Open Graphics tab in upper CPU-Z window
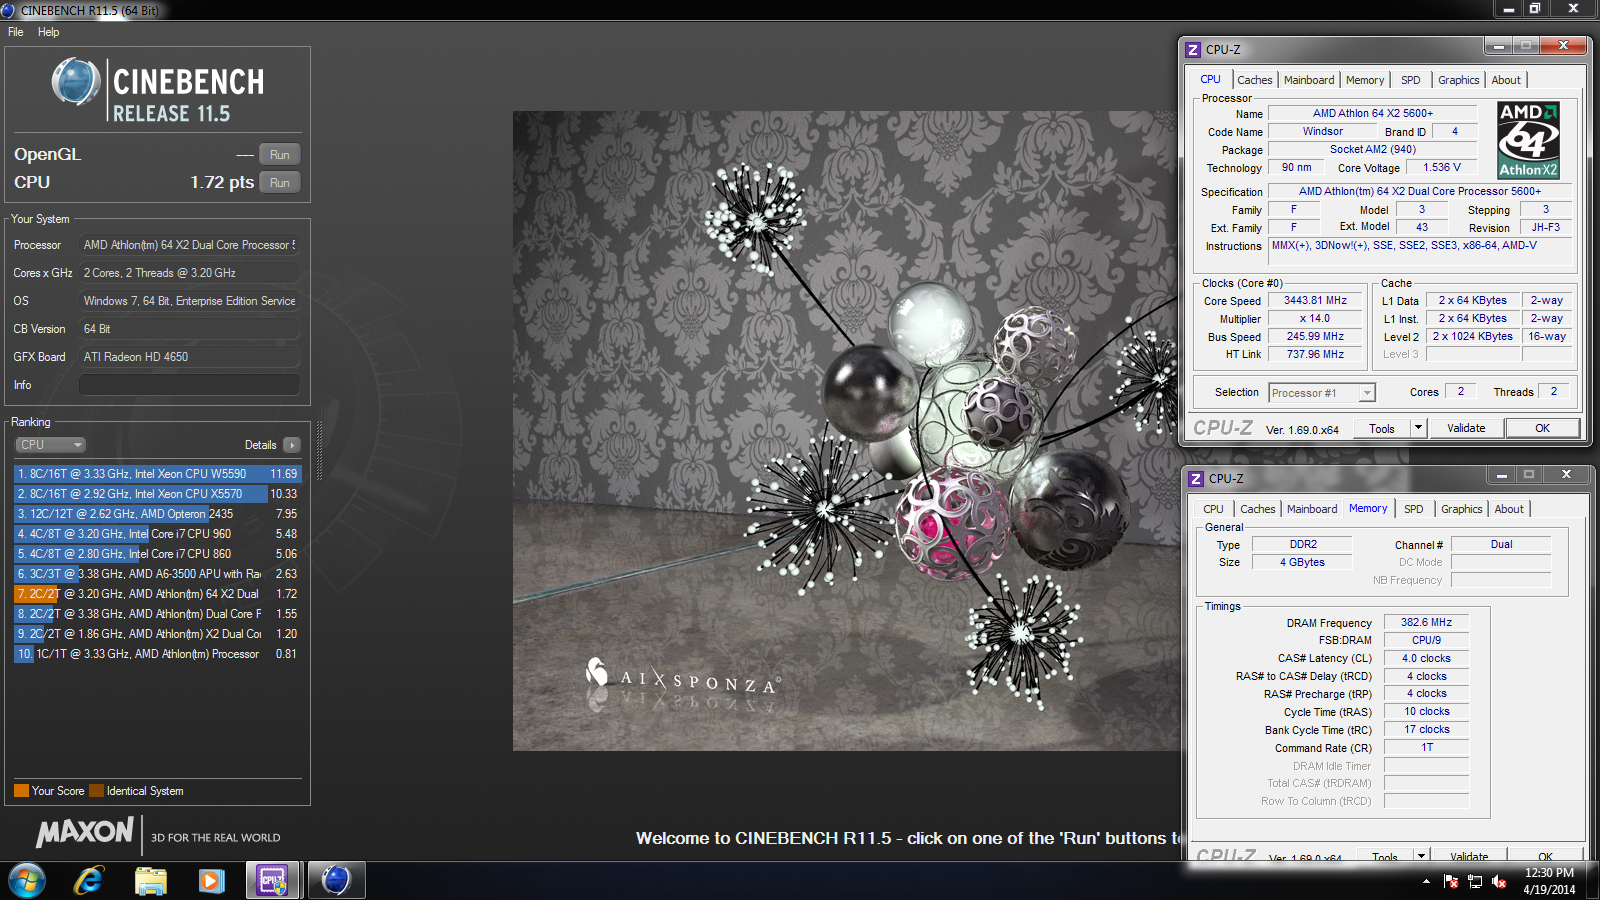This screenshot has width=1600, height=900. 1459,80
